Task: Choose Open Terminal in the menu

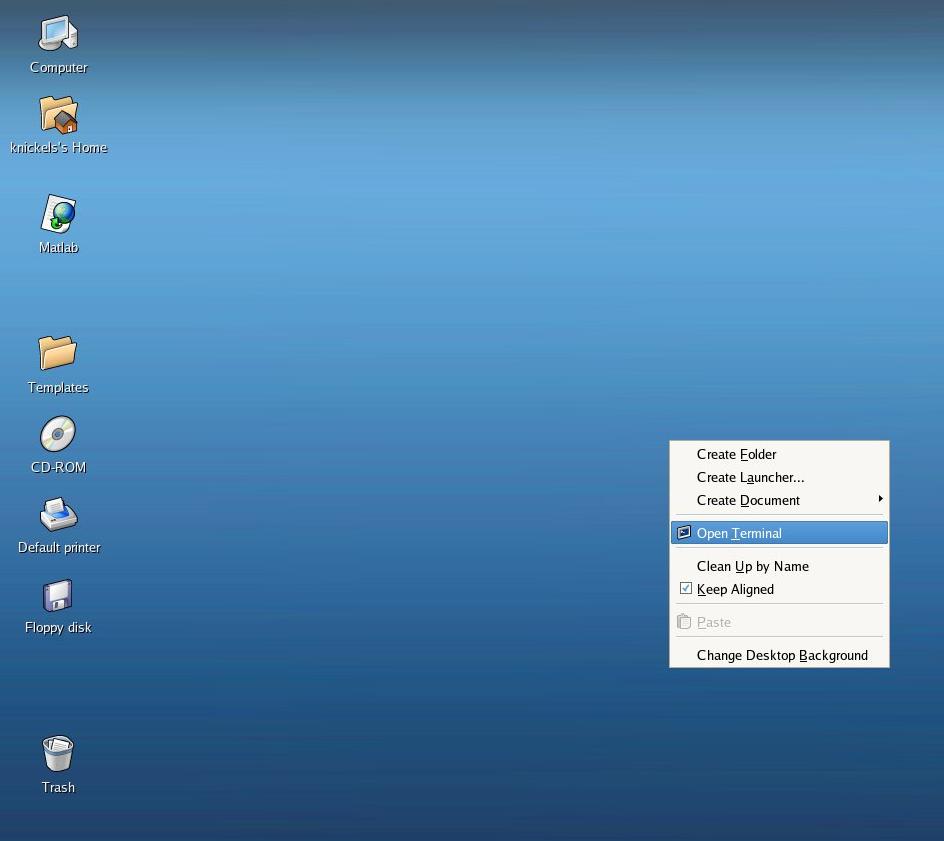Action: pyautogui.click(x=779, y=533)
